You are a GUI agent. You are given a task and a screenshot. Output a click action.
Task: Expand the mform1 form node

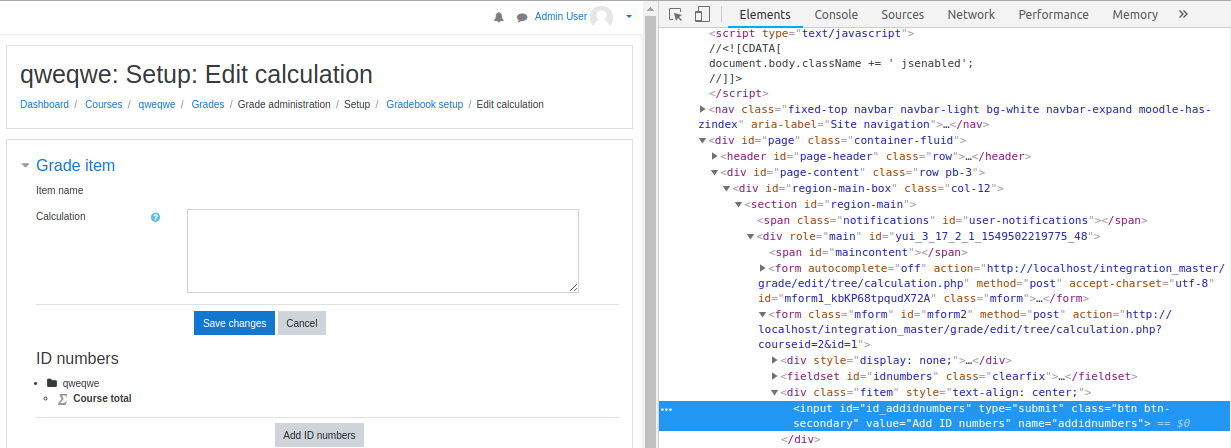(x=762, y=268)
